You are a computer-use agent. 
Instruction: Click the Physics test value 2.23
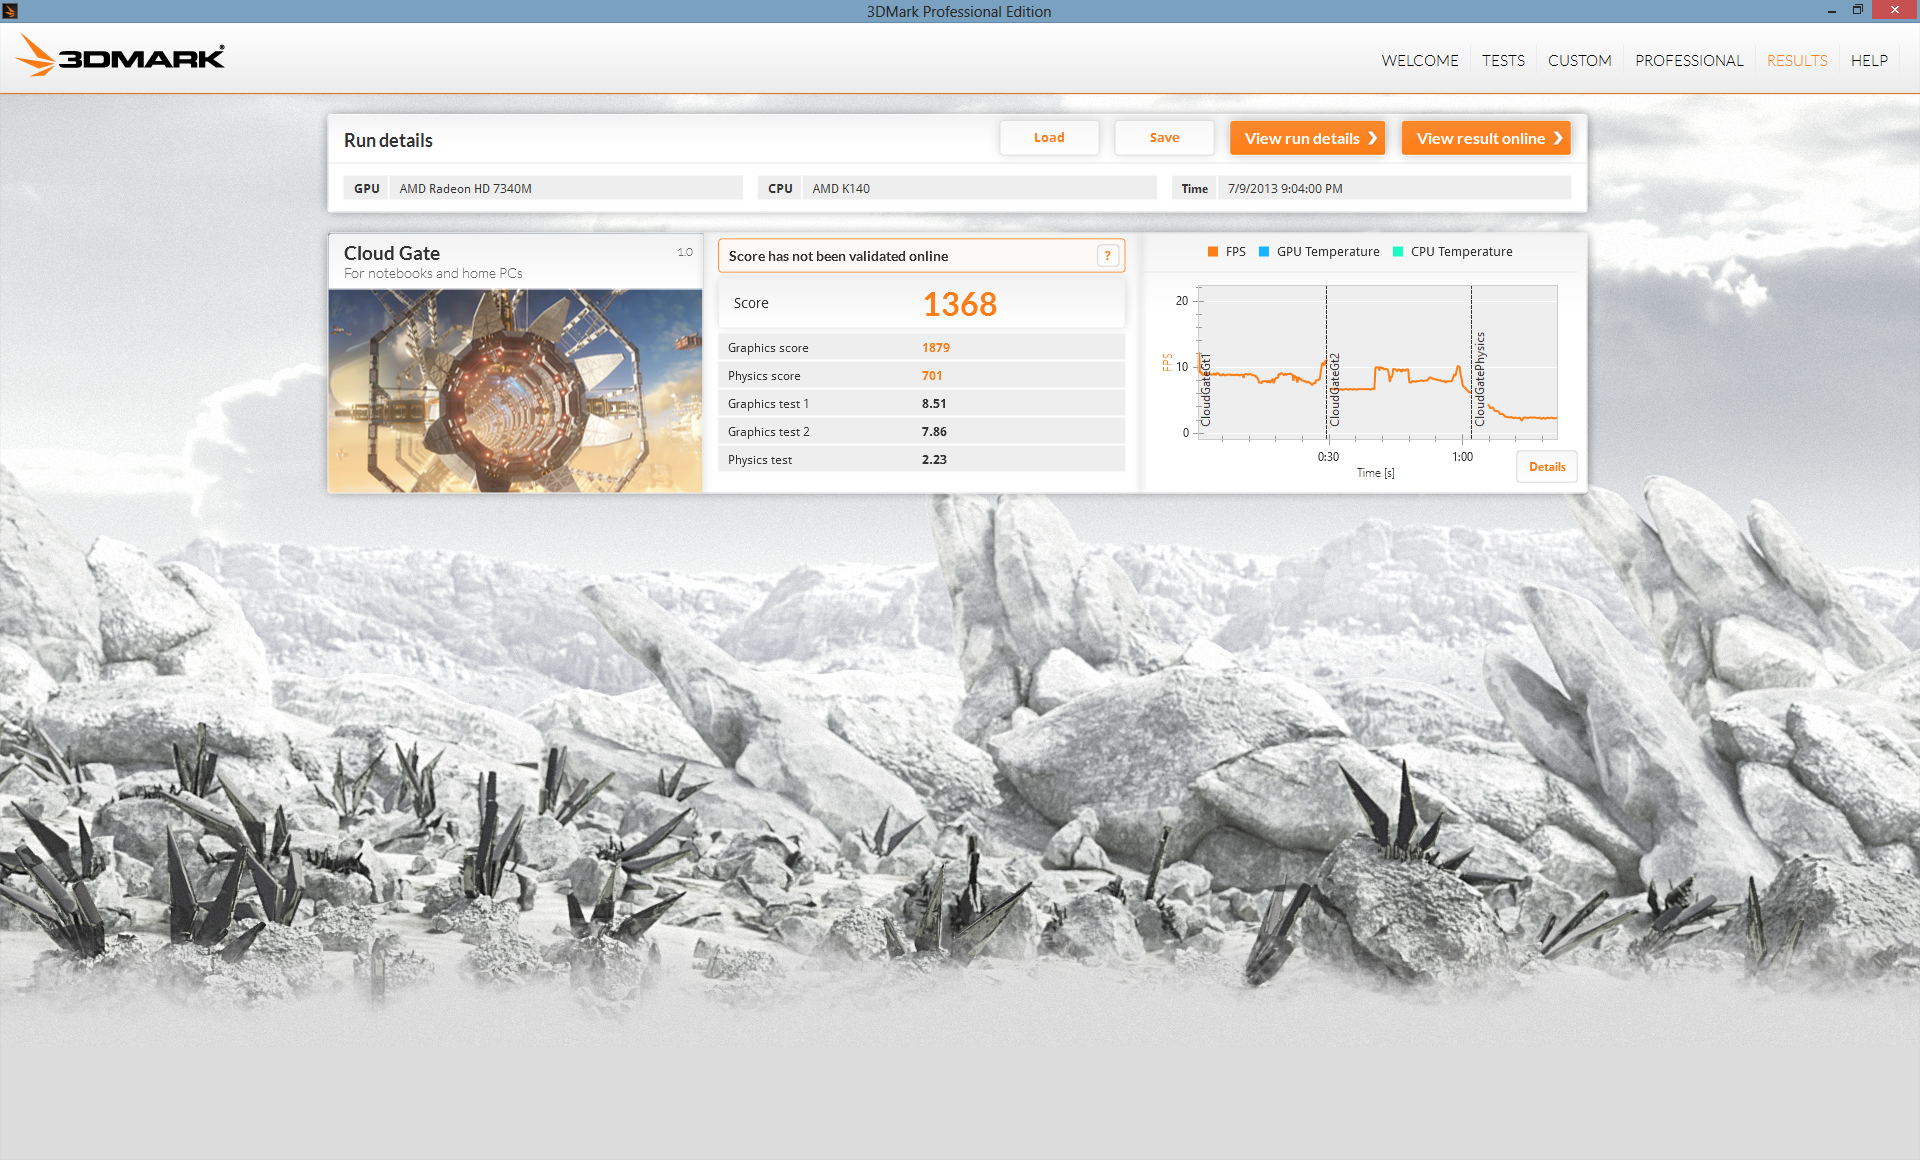tap(934, 460)
